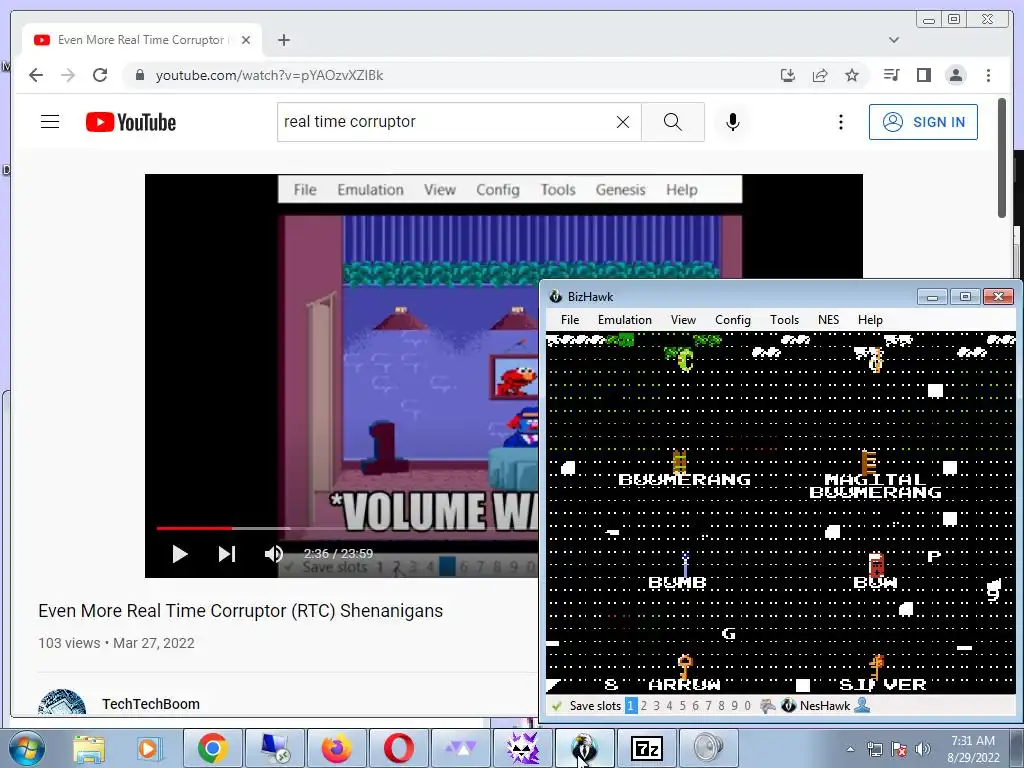
Task: Open BizHawk's Tools menu
Action: coord(784,319)
